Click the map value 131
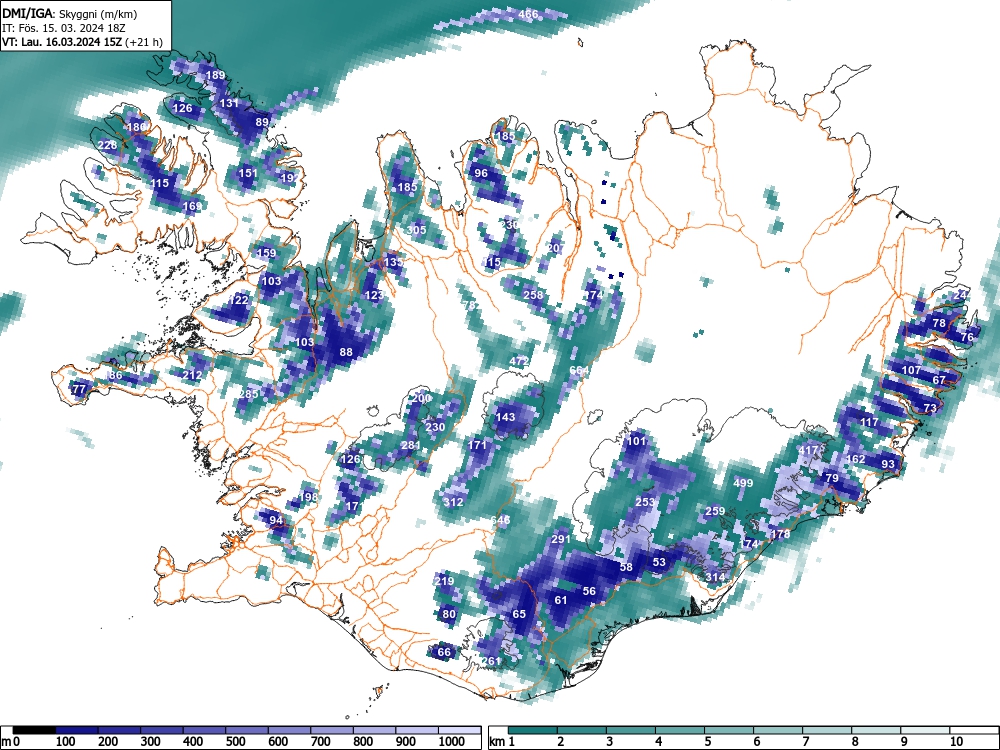Screen dimensions: 1000x750 [x=229, y=103]
